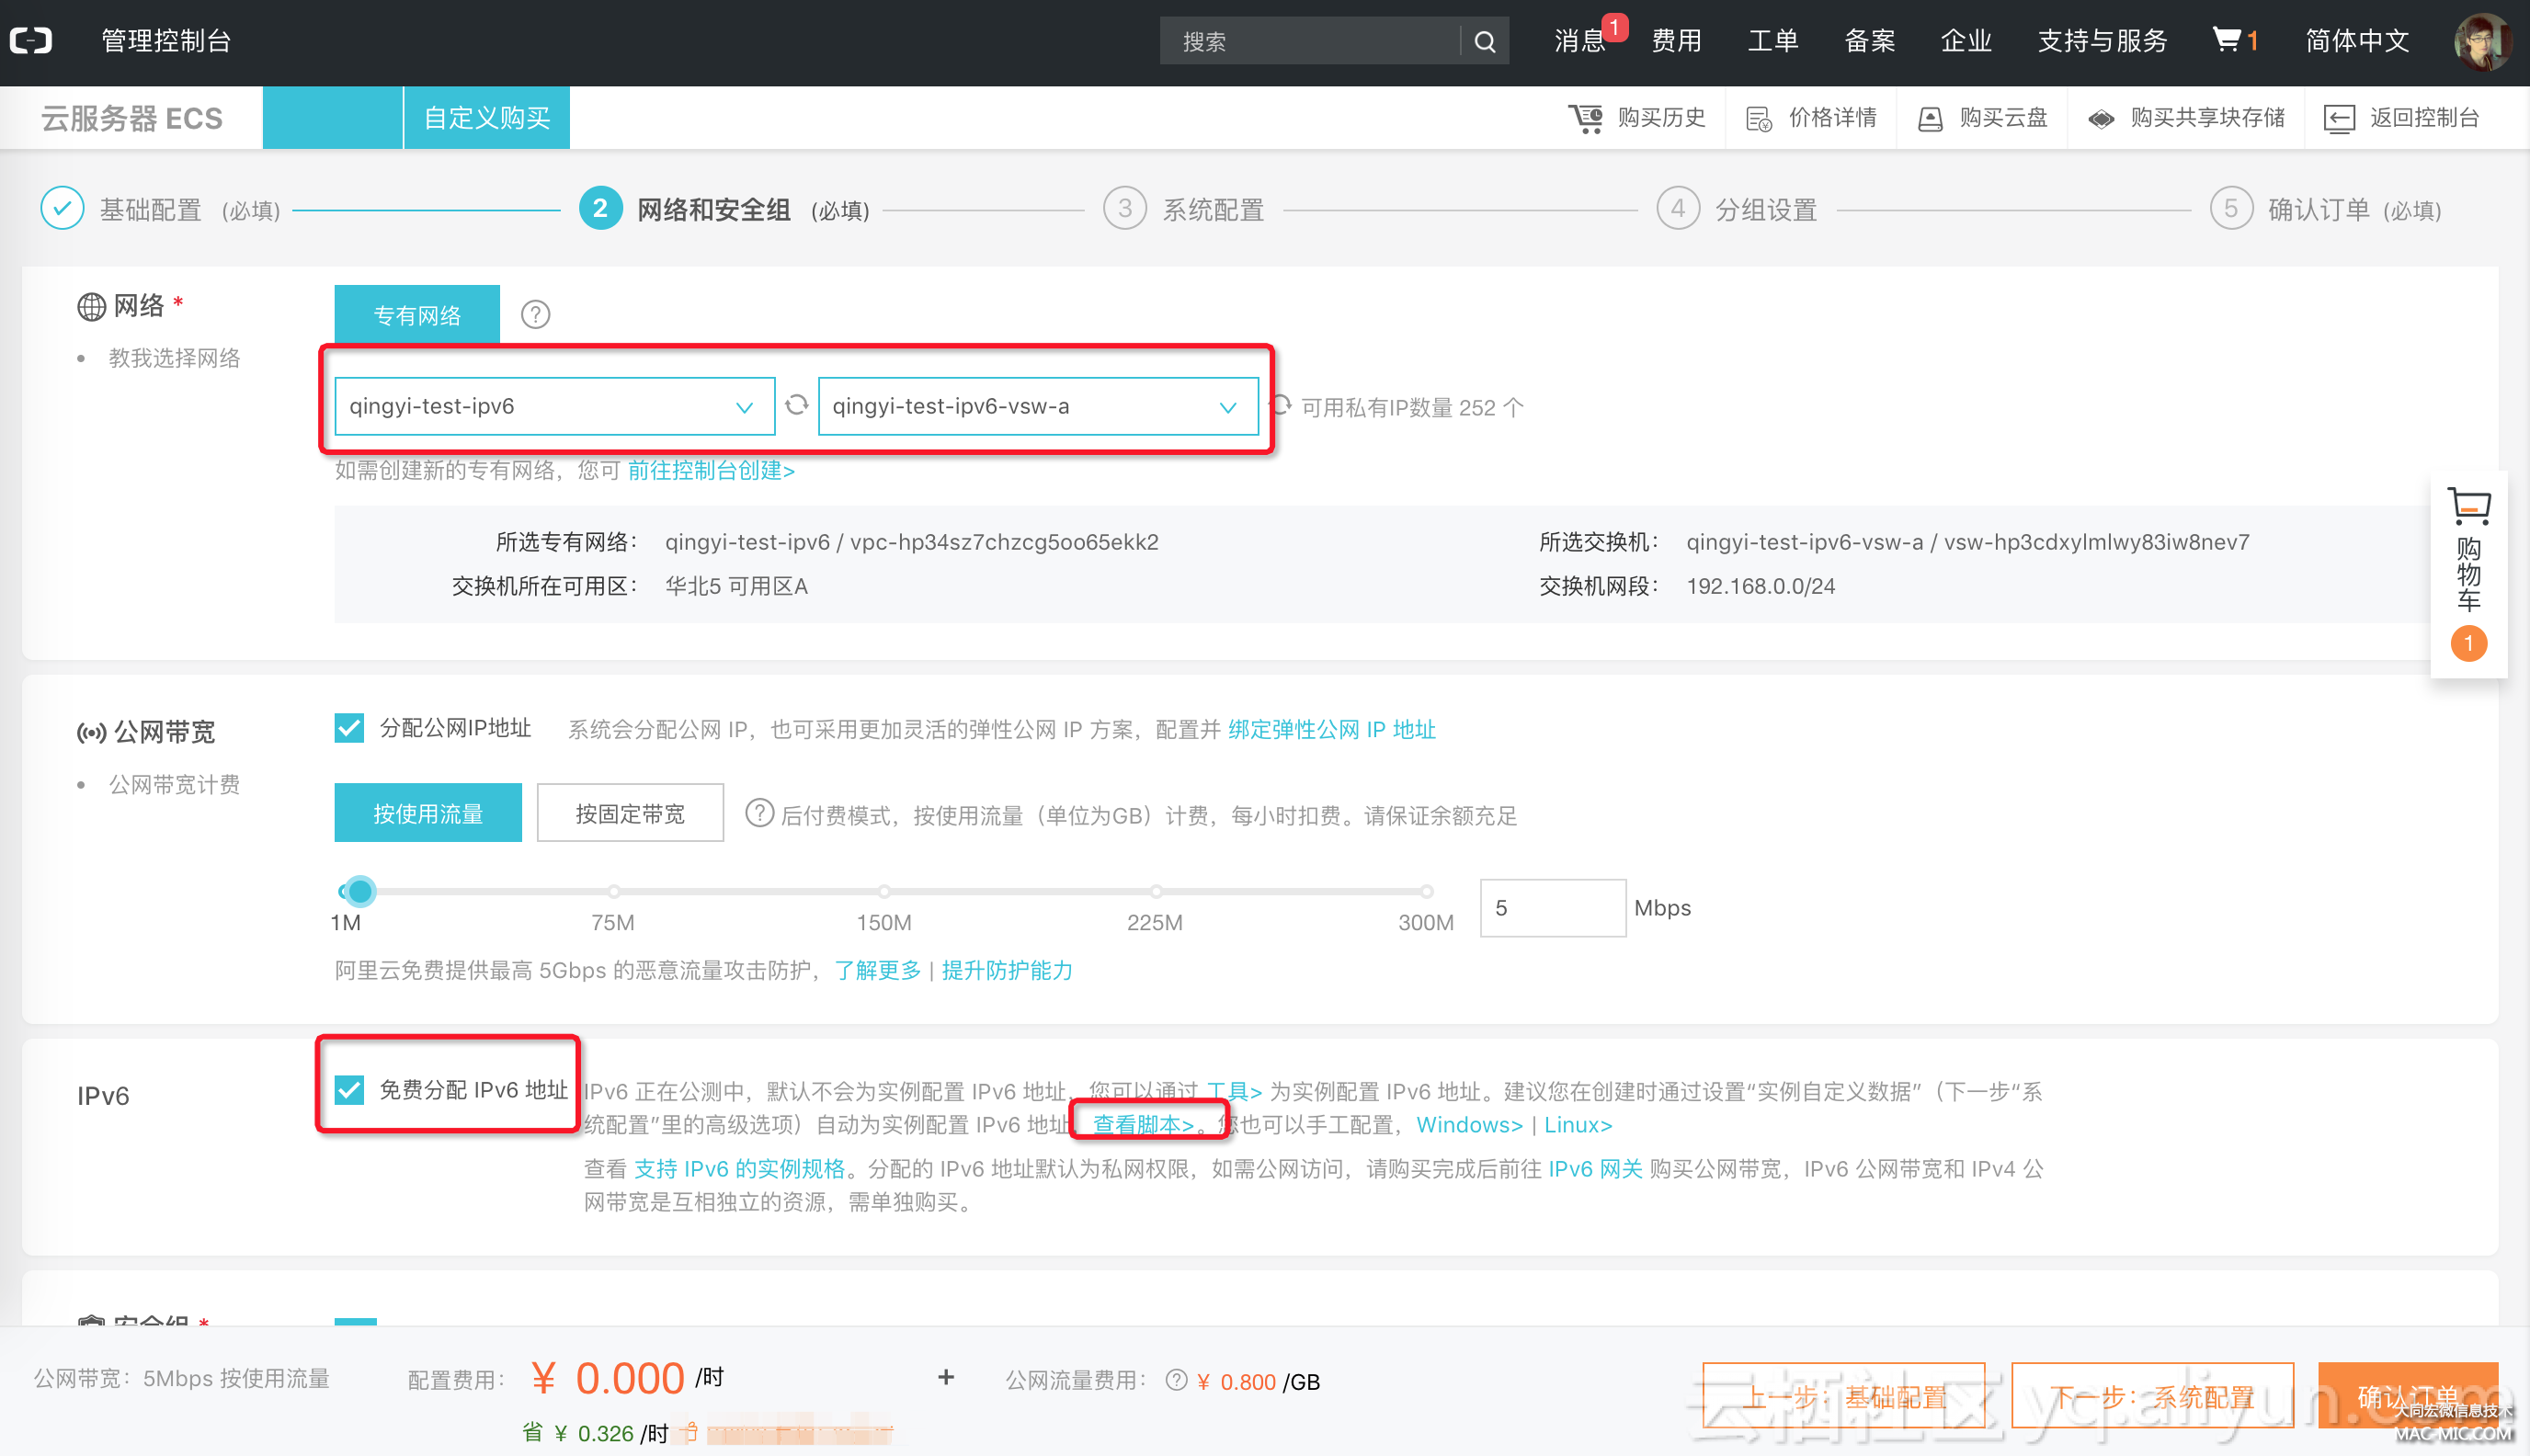Expand the qingyi-test-ipv6-vsw-a switch dropdown
This screenshot has width=2530, height=1456.
[x=1037, y=406]
